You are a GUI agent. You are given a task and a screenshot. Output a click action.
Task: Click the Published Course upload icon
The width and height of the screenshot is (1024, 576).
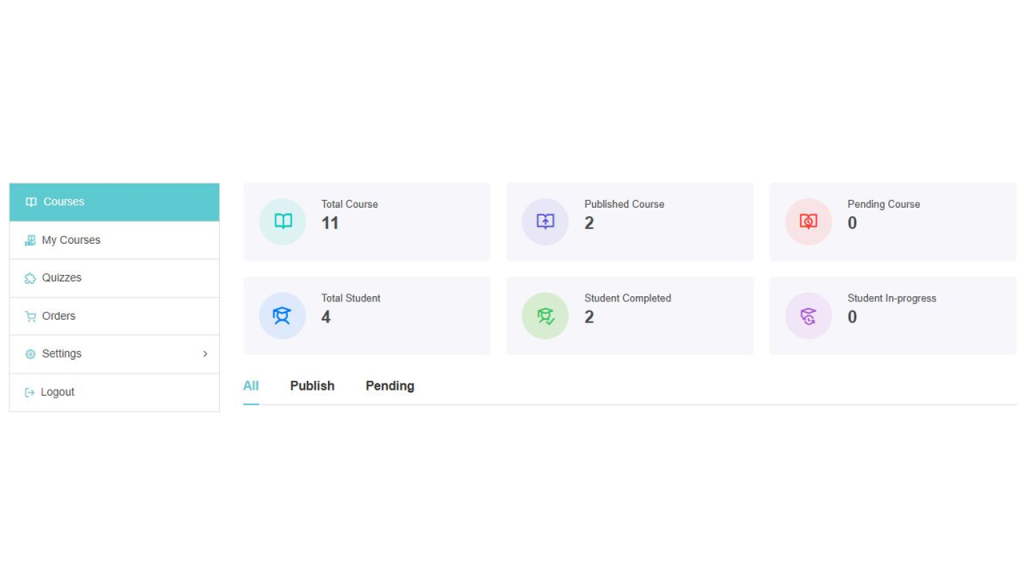(545, 222)
